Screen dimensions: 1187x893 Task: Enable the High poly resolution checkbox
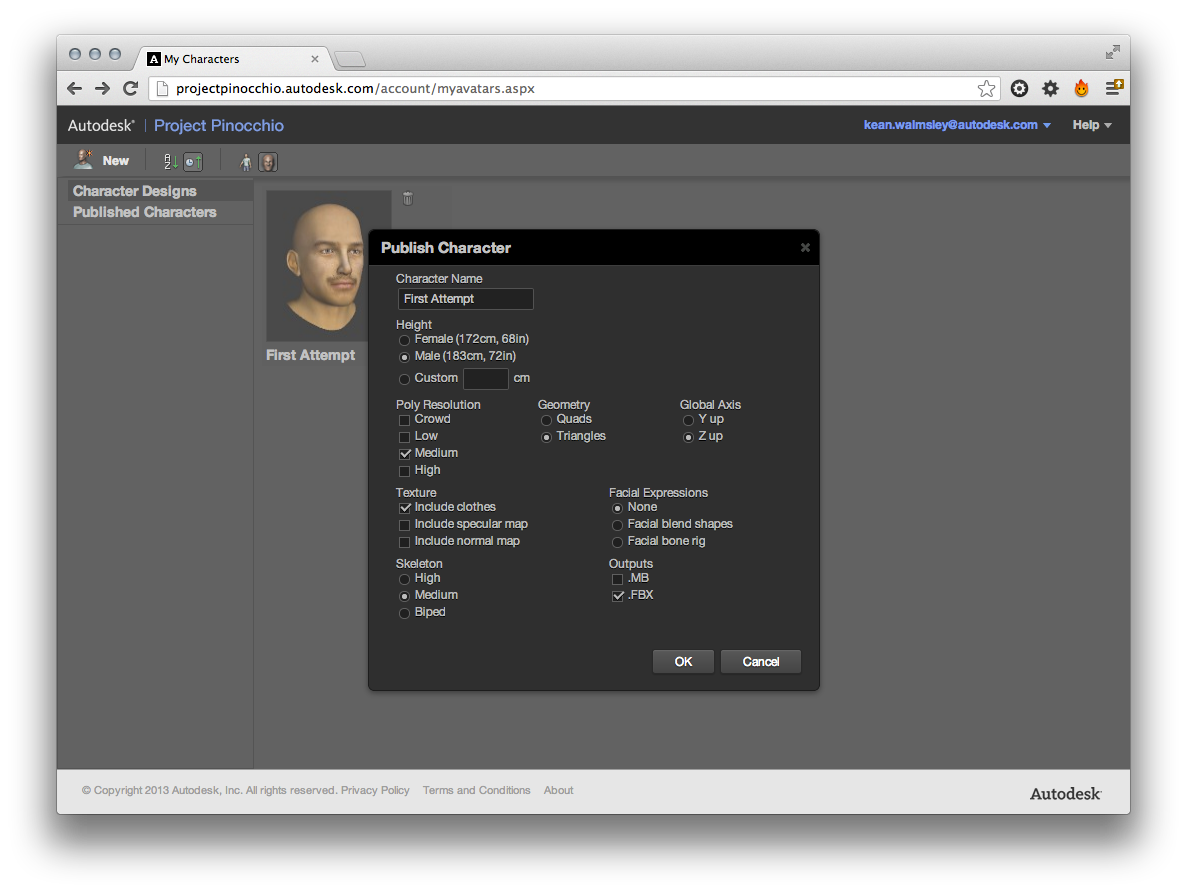pyautogui.click(x=405, y=470)
